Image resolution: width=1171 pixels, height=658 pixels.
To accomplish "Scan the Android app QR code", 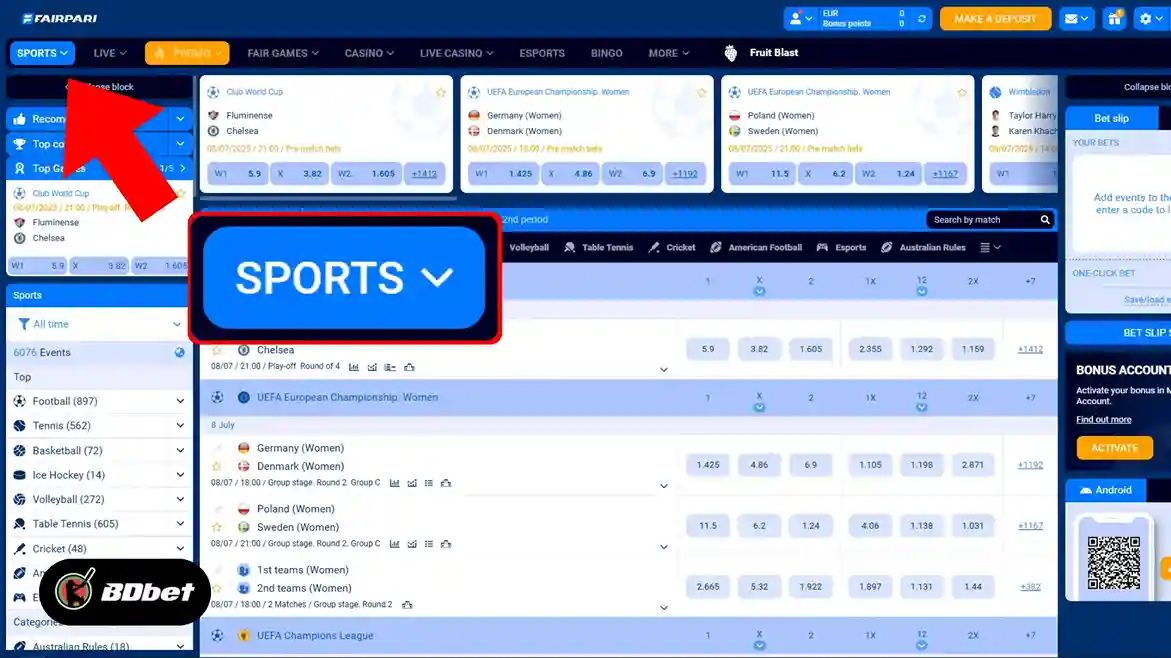I will tap(1113, 562).
